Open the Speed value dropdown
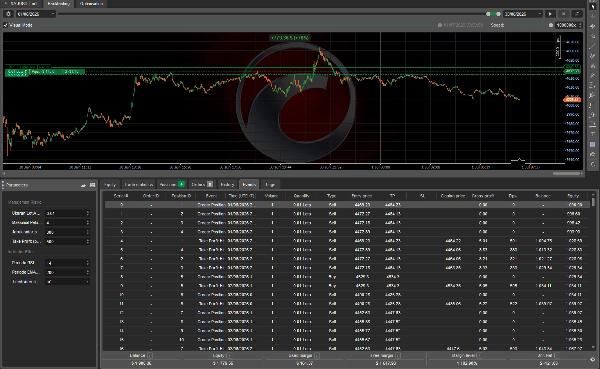 pyautogui.click(x=580, y=25)
